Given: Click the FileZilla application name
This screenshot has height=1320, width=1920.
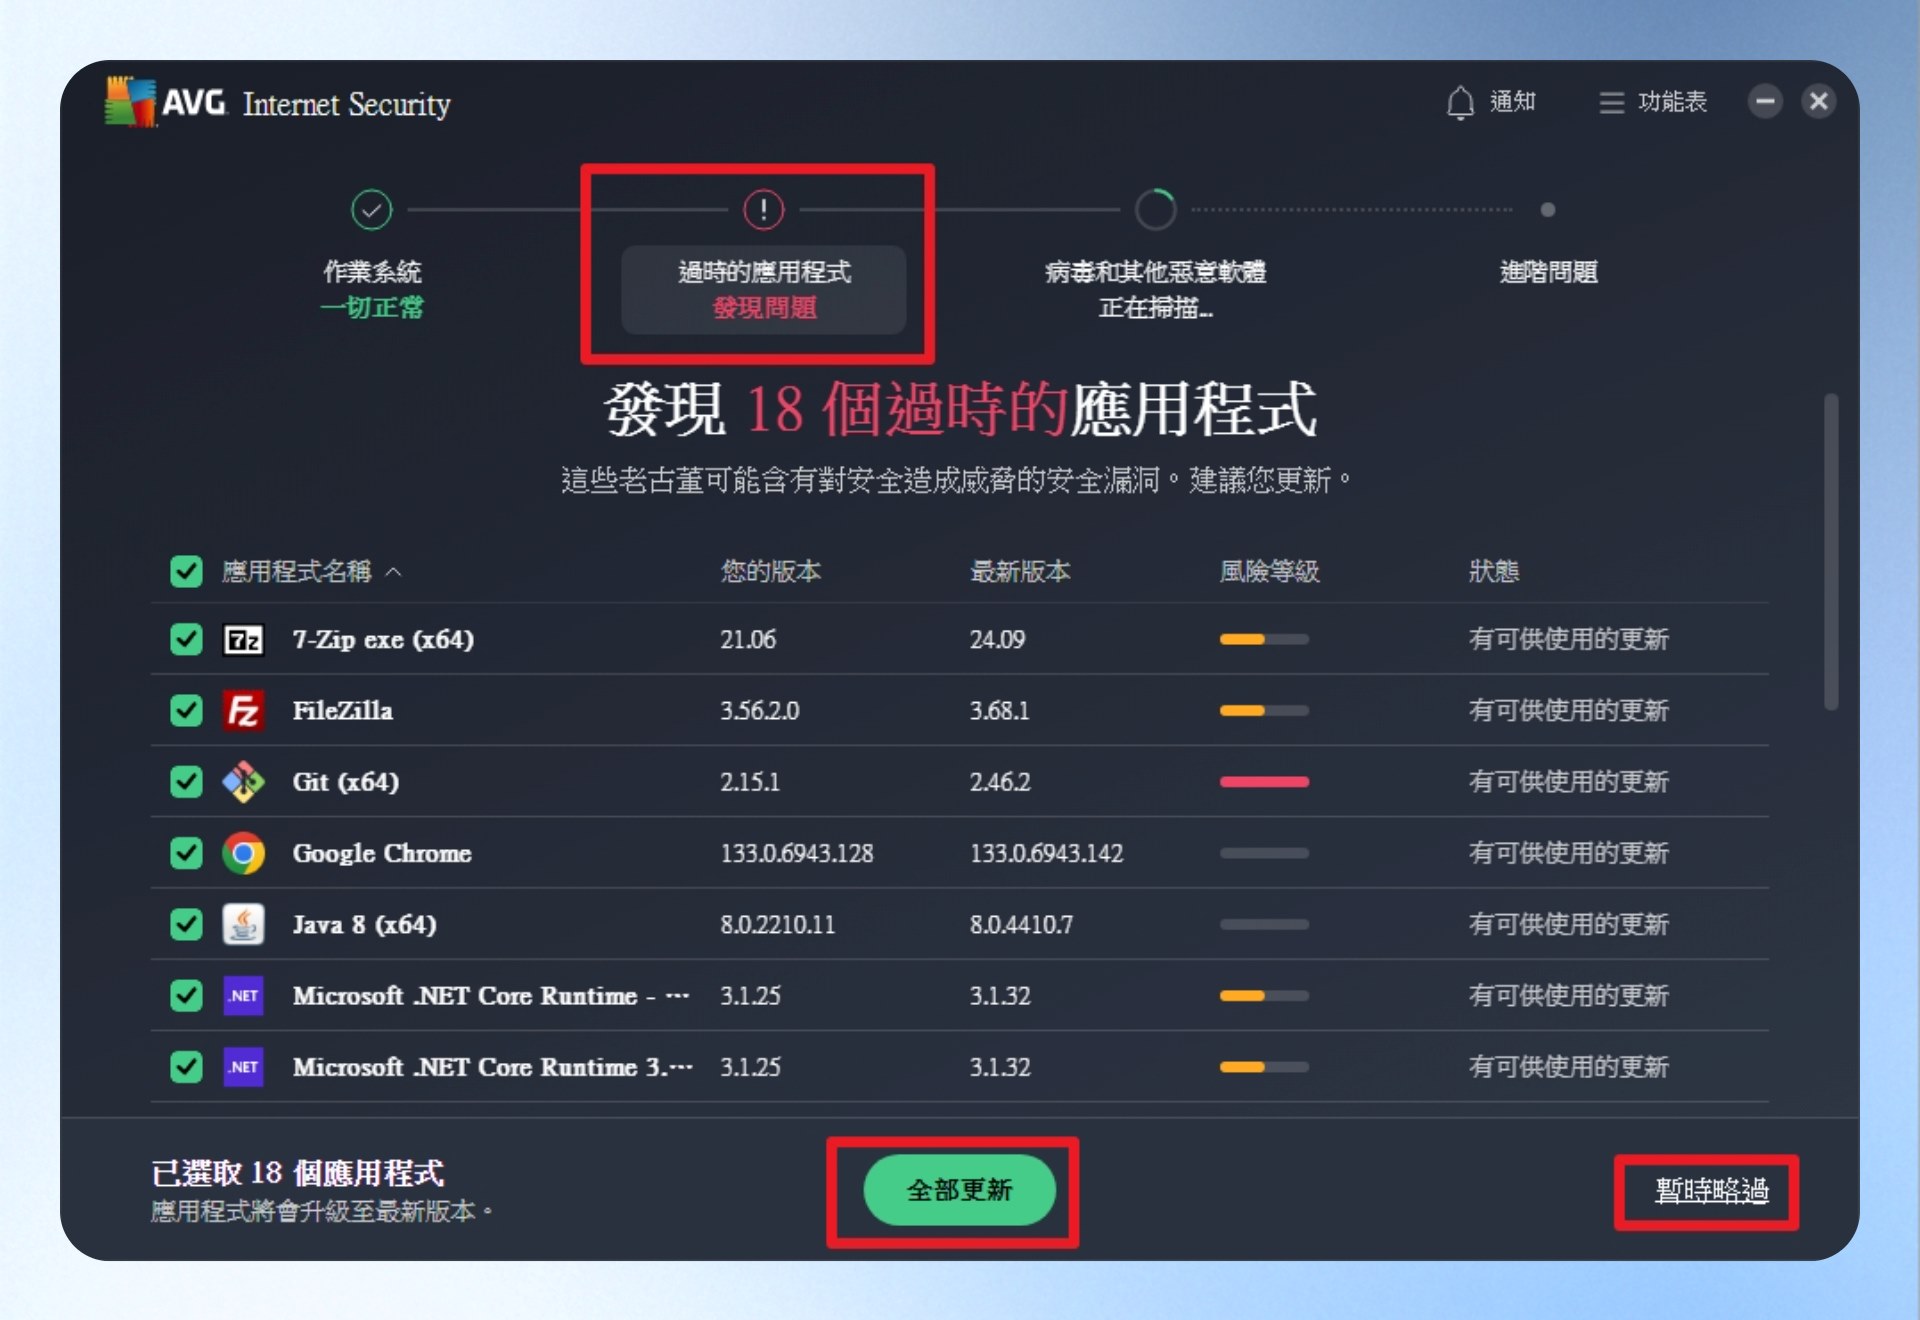Looking at the screenshot, I should [342, 711].
